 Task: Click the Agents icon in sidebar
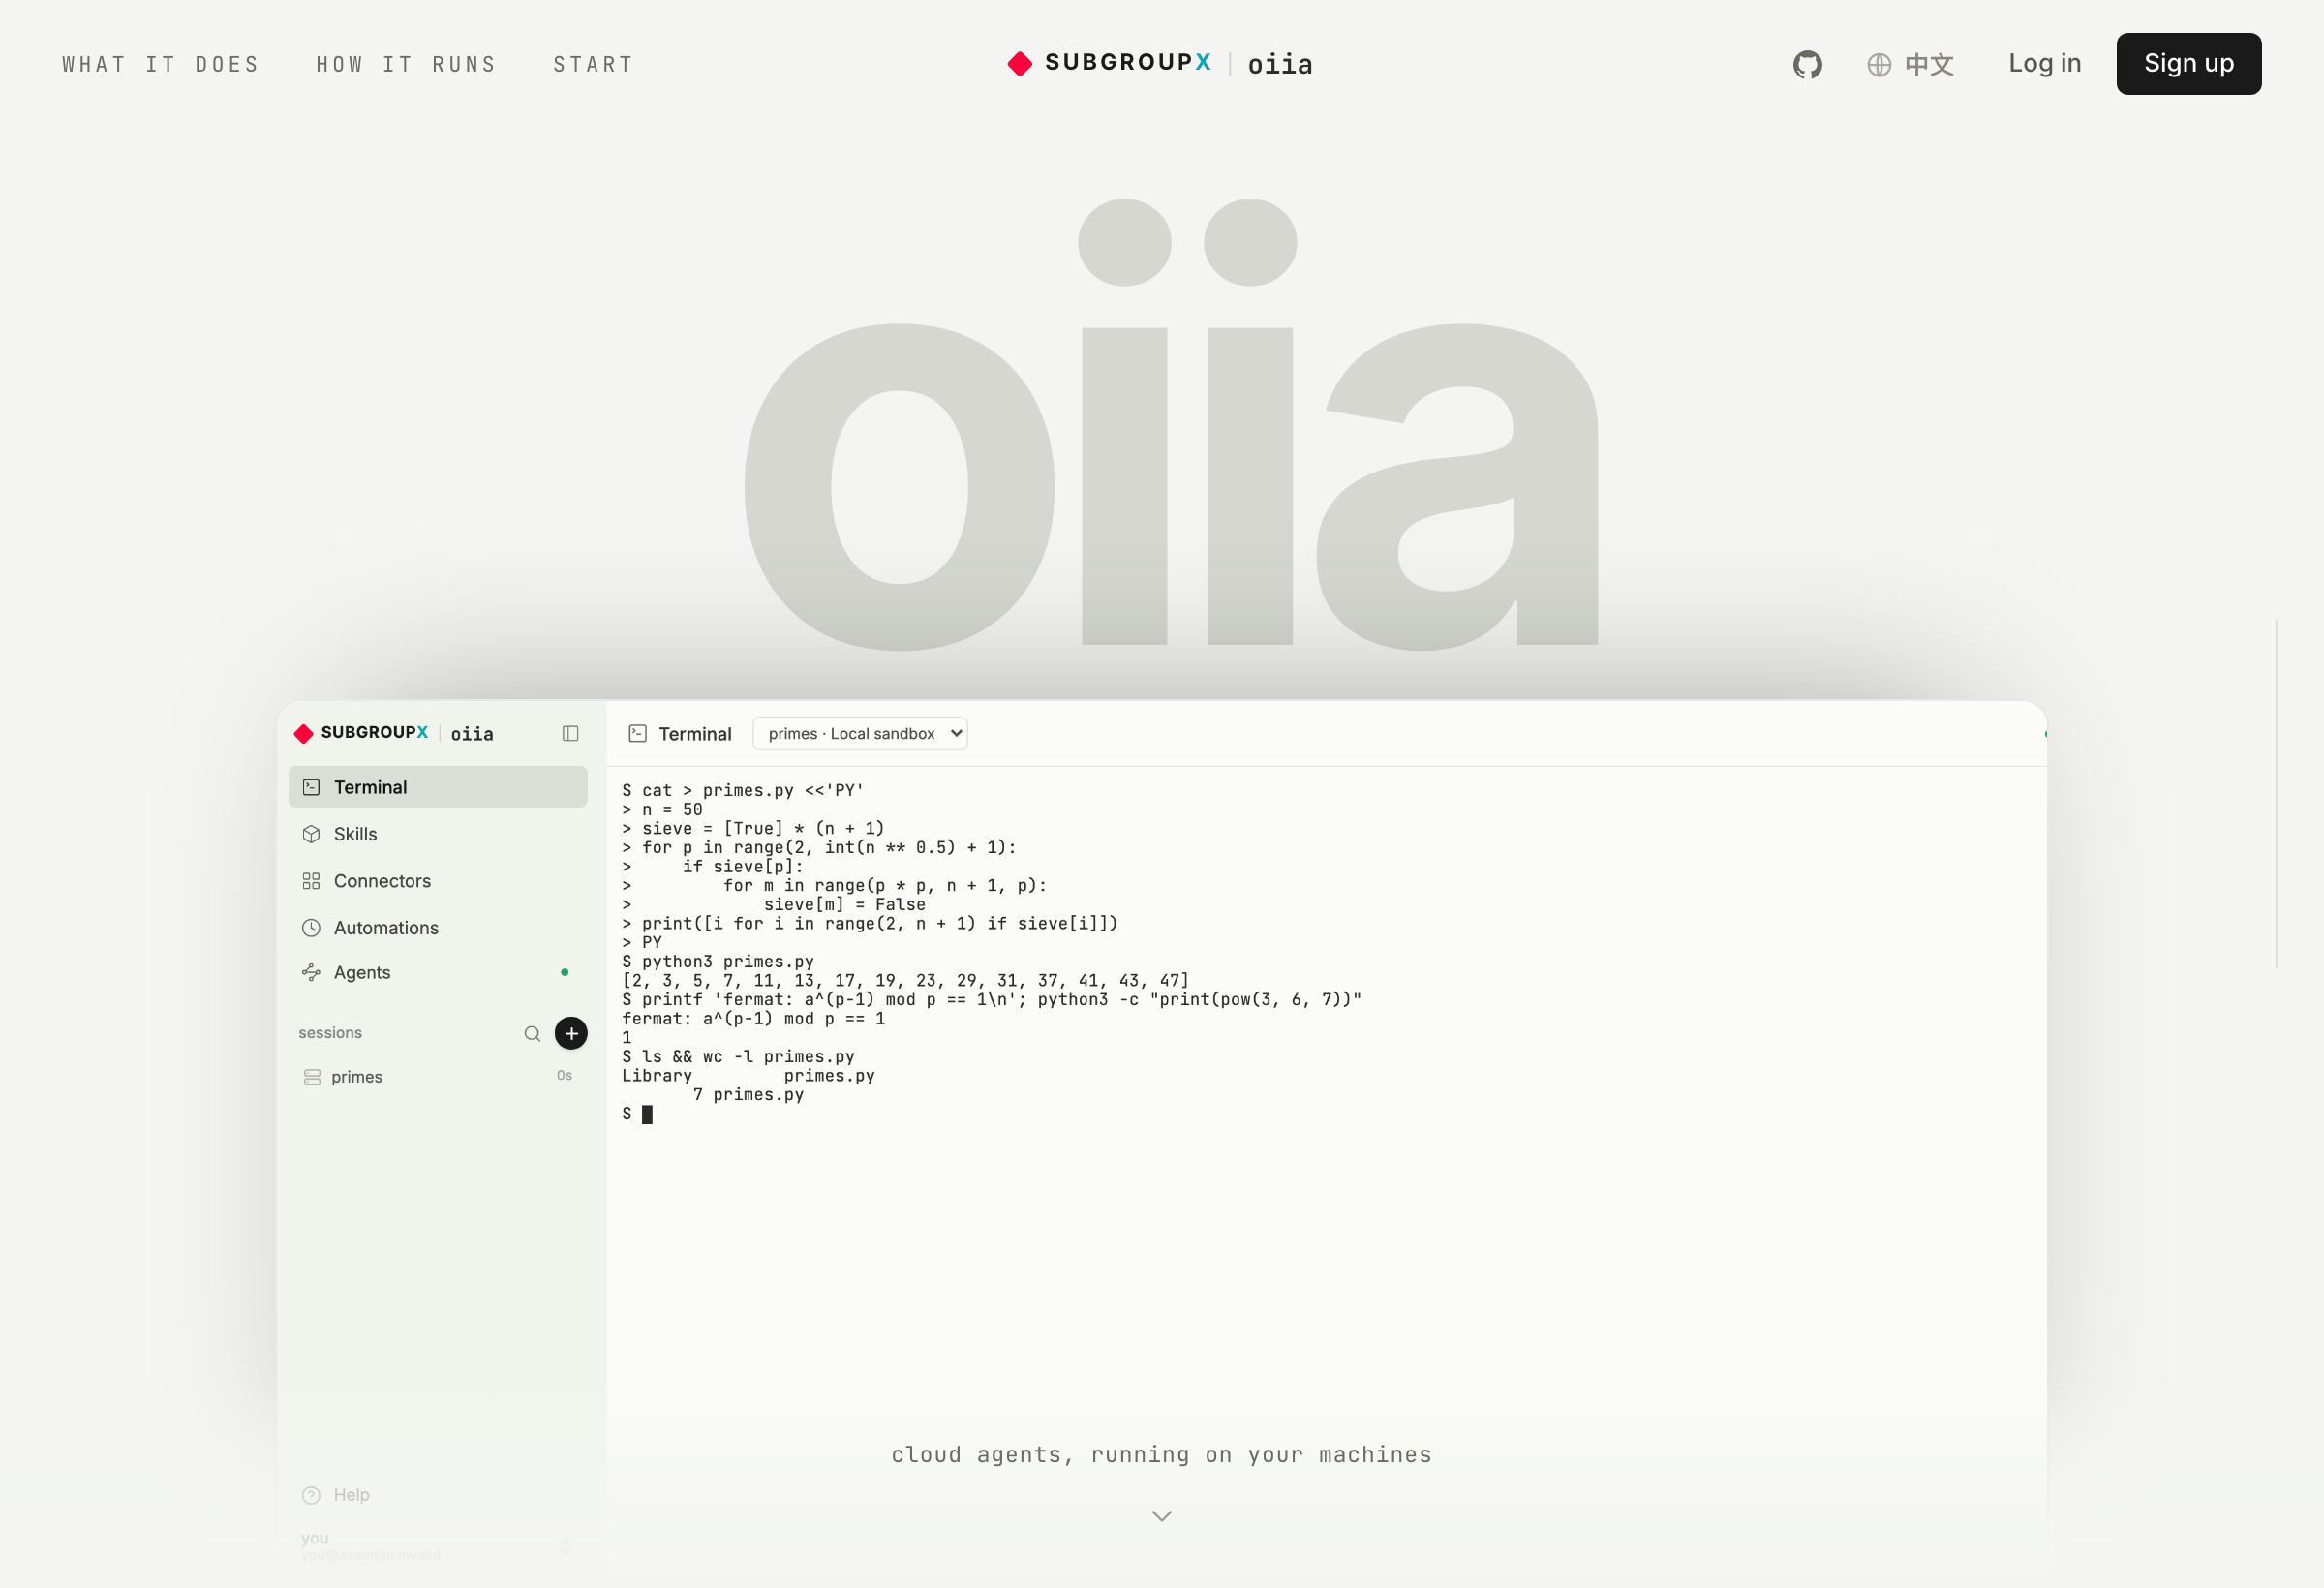pyautogui.click(x=311, y=972)
